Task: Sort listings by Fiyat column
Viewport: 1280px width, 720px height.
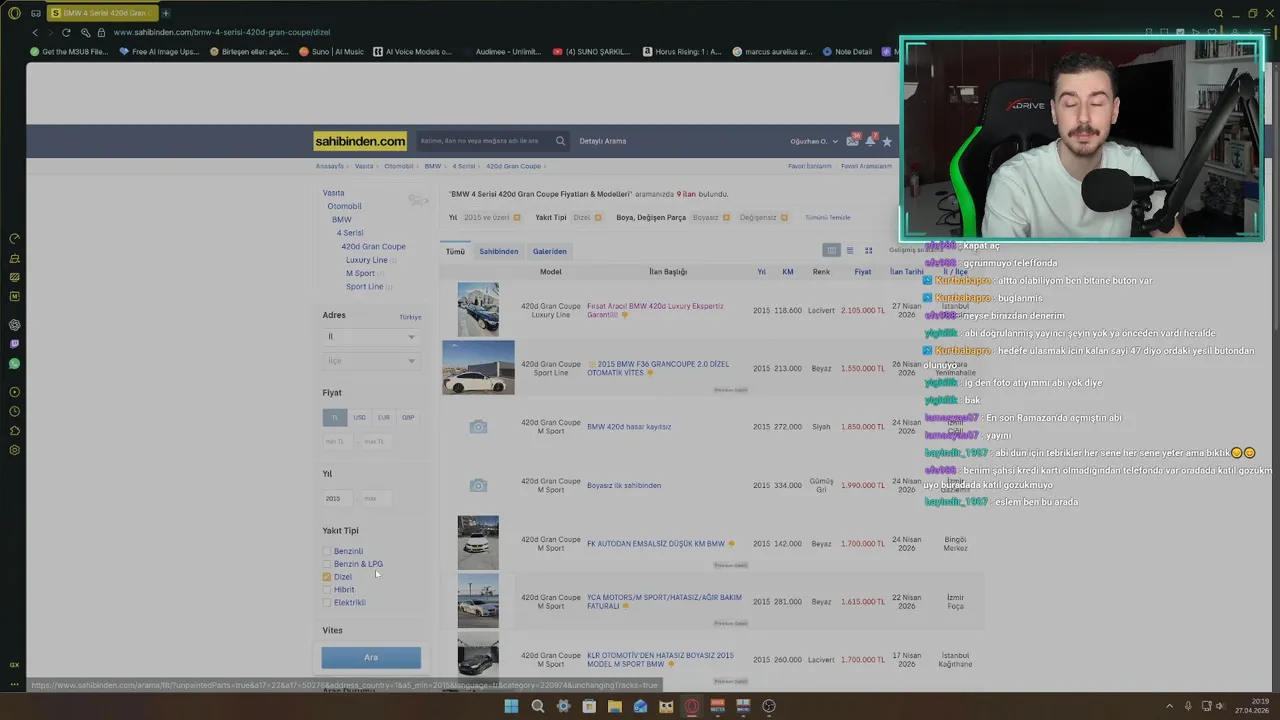Action: [x=862, y=271]
